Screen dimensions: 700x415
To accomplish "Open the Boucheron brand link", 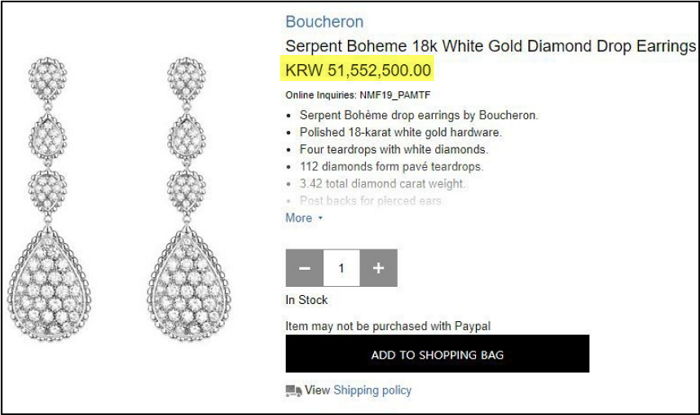I will (x=324, y=21).
